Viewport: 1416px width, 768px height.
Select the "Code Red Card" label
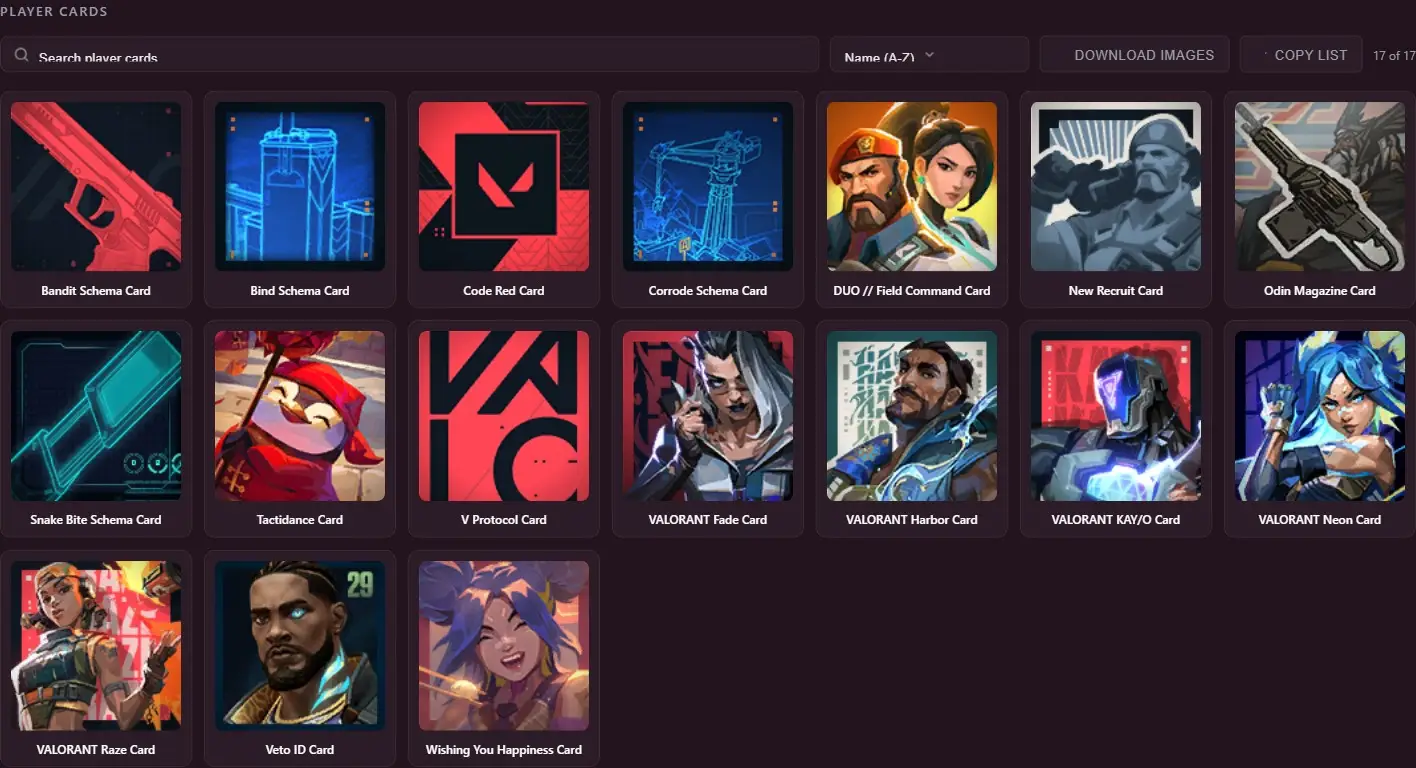coord(504,291)
